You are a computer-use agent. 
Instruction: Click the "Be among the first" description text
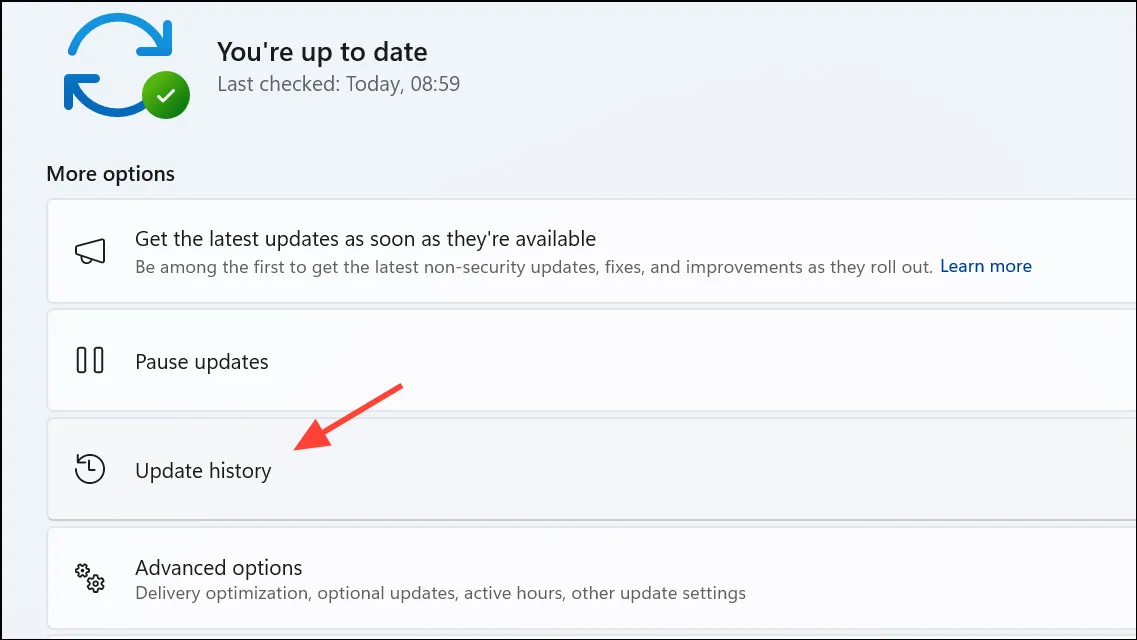point(534,267)
